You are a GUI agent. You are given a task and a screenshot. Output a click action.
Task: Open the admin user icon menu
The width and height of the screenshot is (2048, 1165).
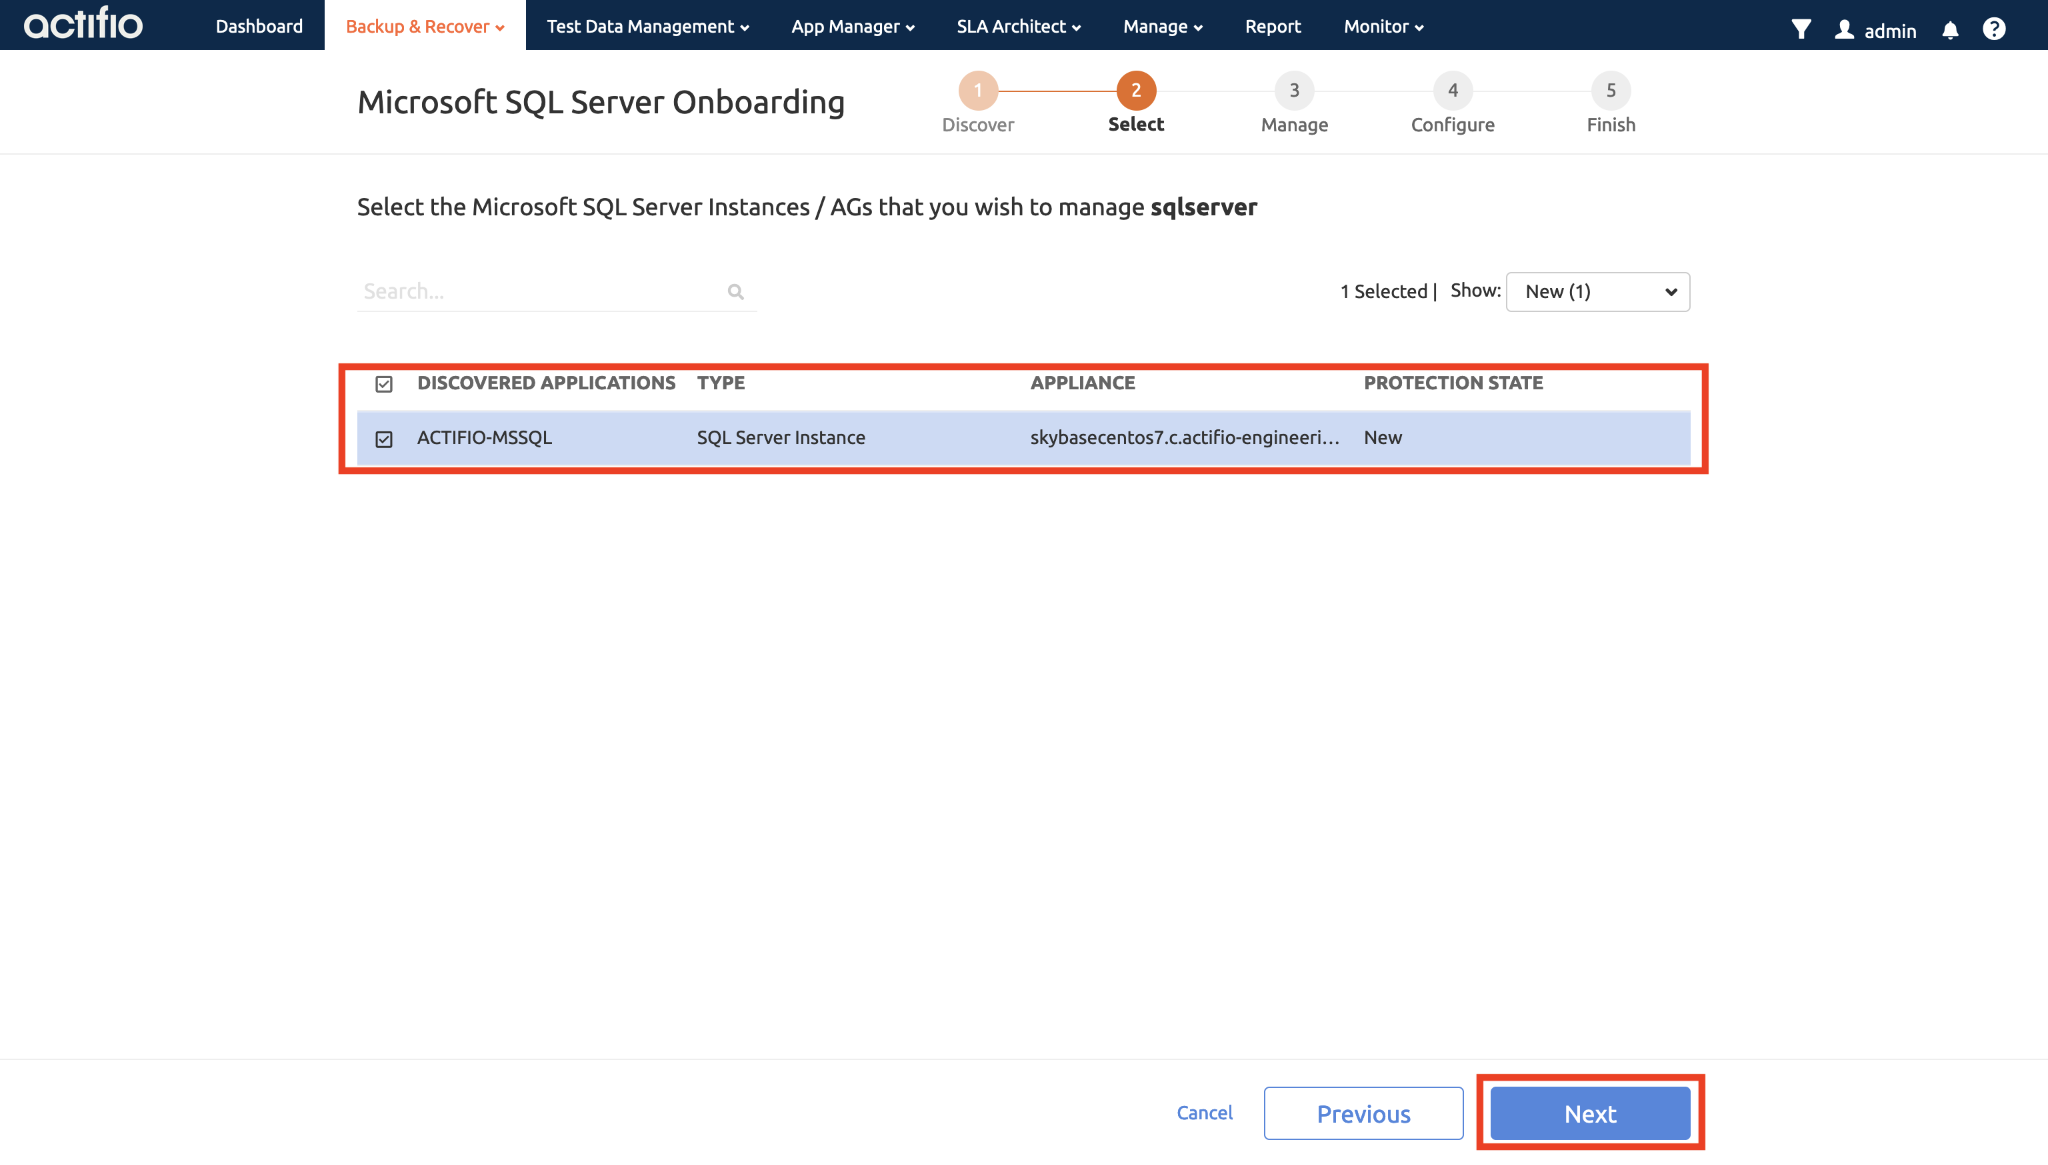[x=1845, y=30]
